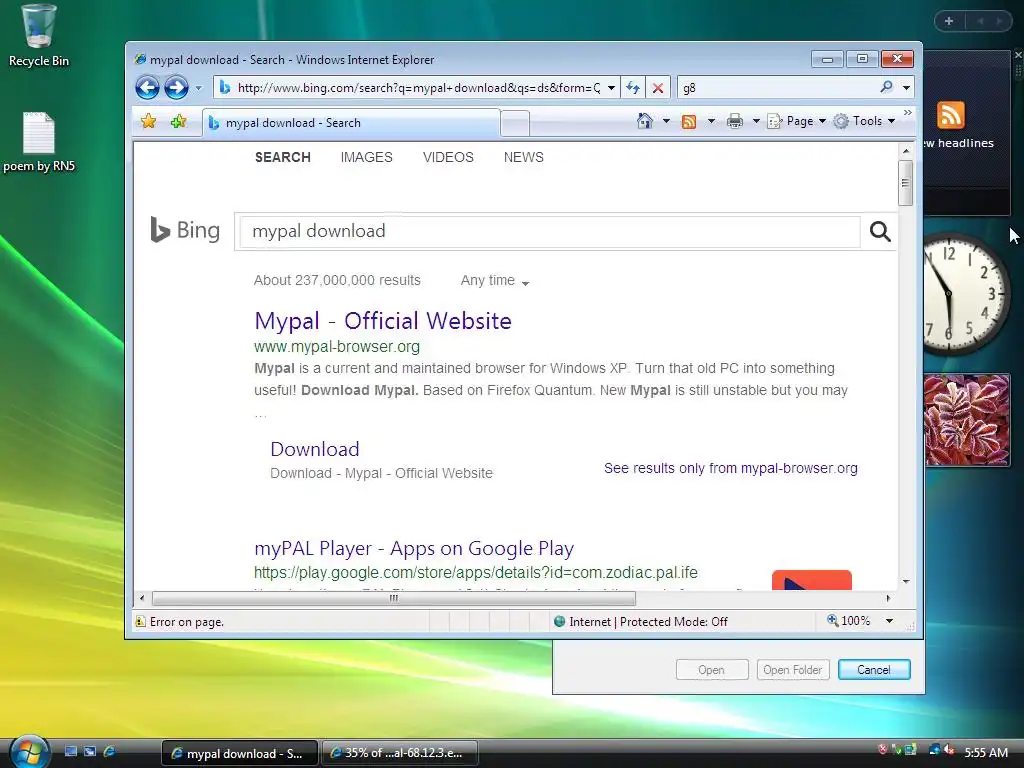Viewport: 1024px width, 768px height.
Task: Click Open Folder in download dialog
Action: [x=793, y=669]
